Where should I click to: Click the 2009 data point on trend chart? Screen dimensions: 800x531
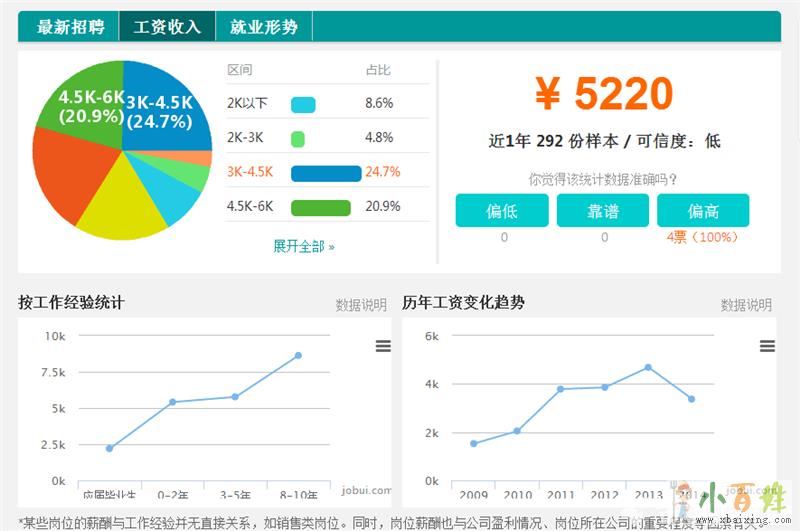[x=473, y=443]
